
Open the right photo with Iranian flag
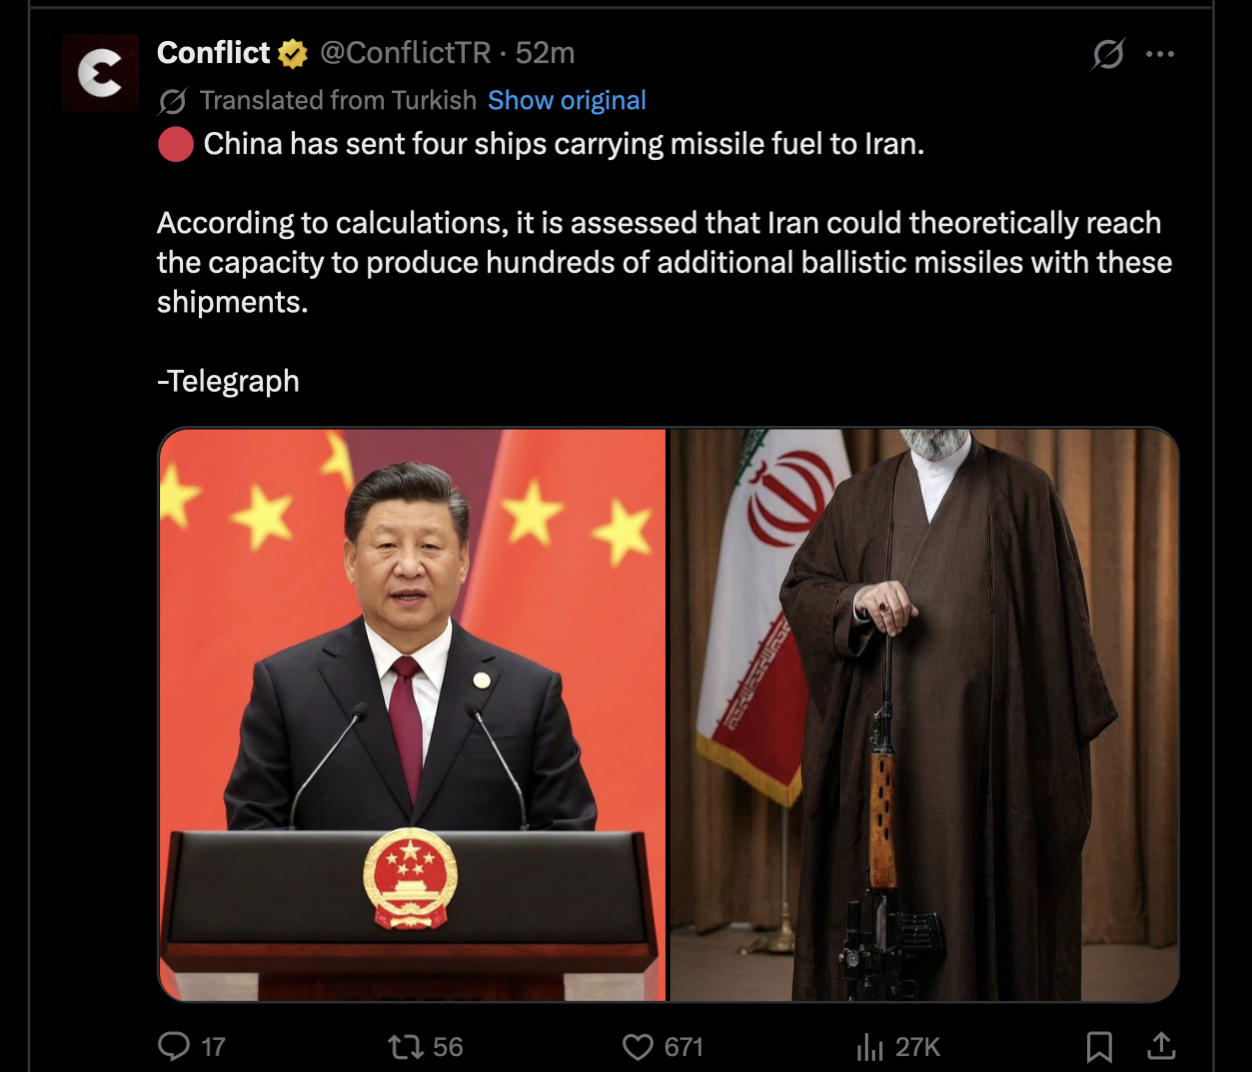point(924,715)
